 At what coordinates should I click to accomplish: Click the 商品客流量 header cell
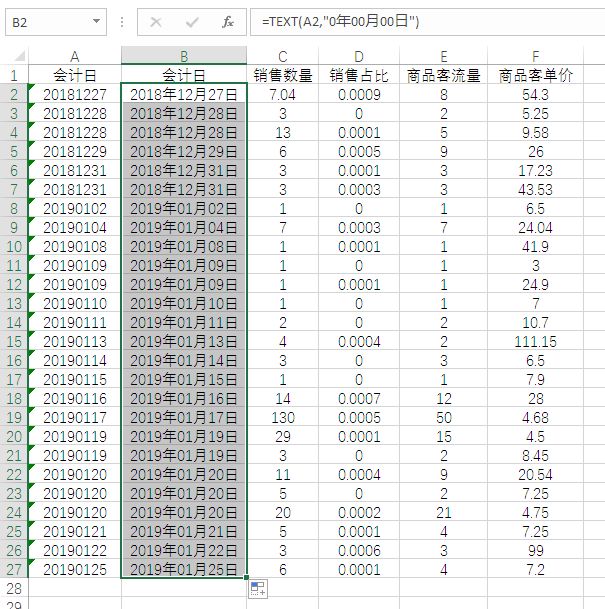(x=443, y=75)
